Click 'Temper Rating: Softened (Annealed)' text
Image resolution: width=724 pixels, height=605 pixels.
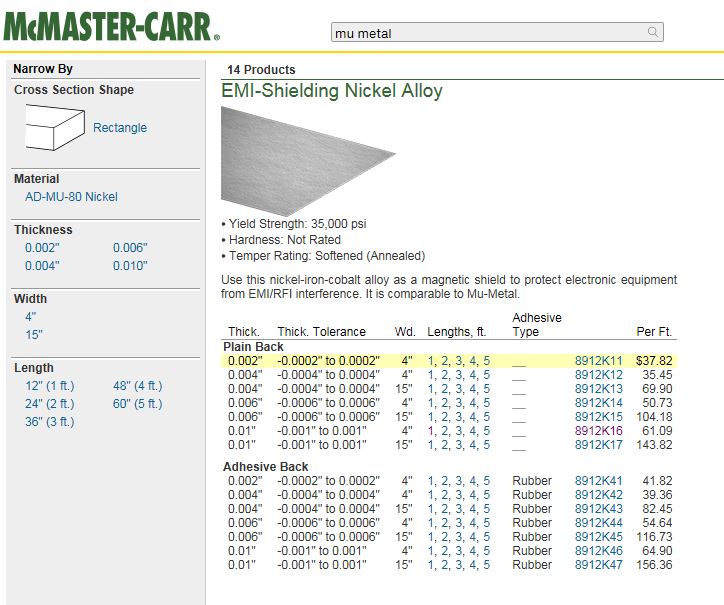pos(327,256)
